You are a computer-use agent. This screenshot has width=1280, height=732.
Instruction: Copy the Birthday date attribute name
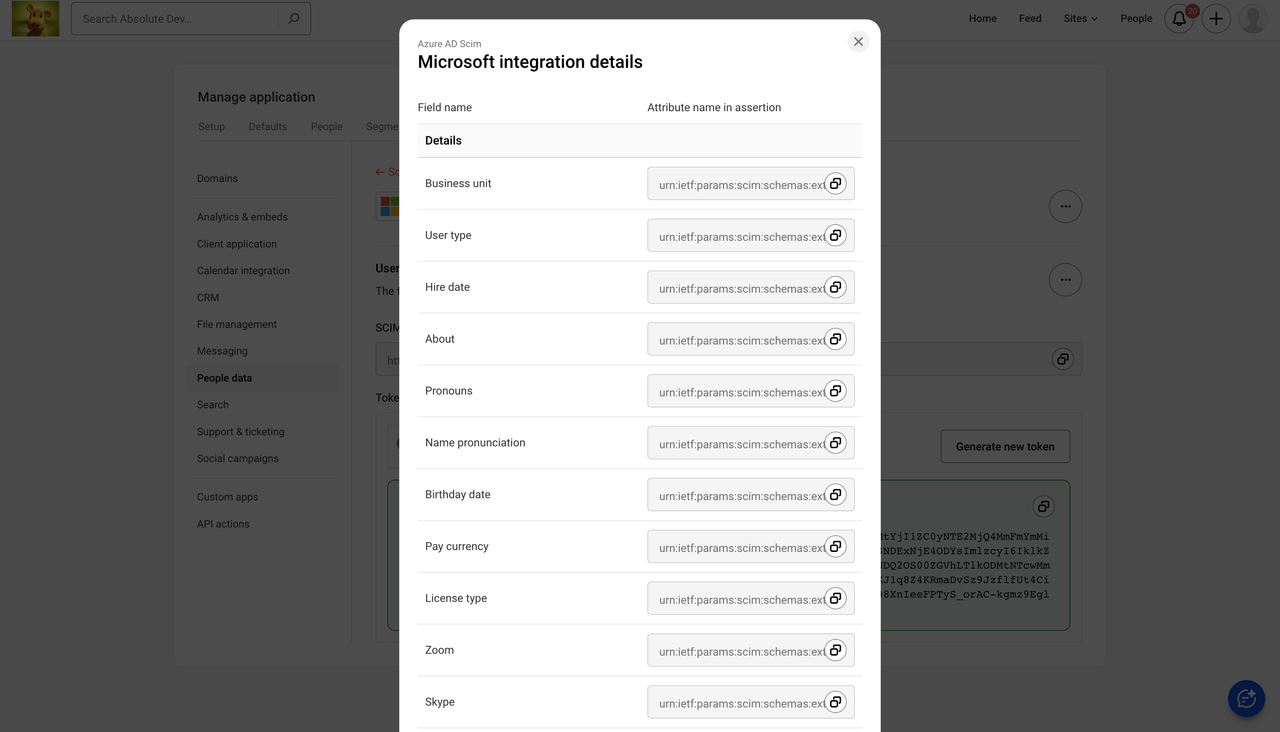pos(835,495)
